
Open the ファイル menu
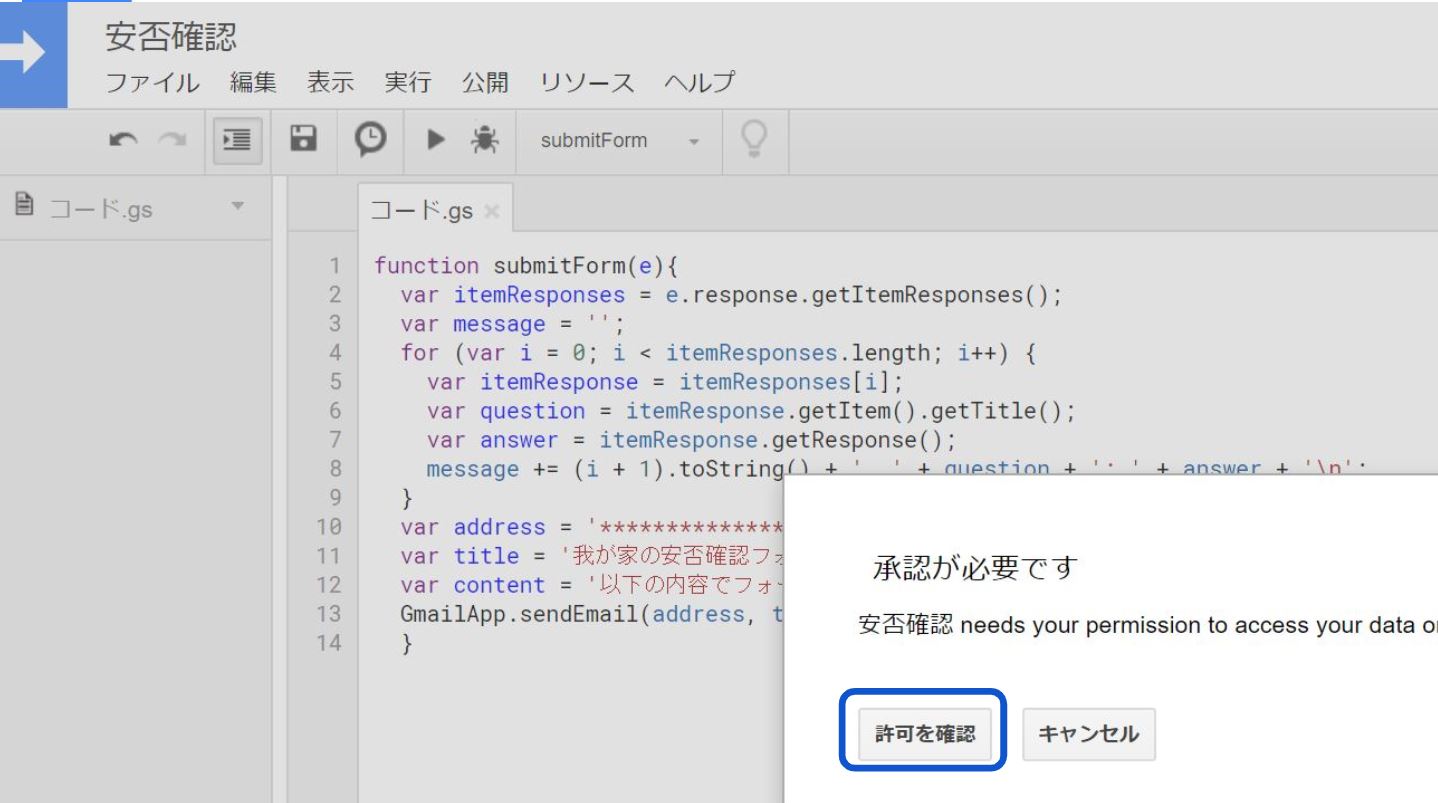(x=153, y=83)
